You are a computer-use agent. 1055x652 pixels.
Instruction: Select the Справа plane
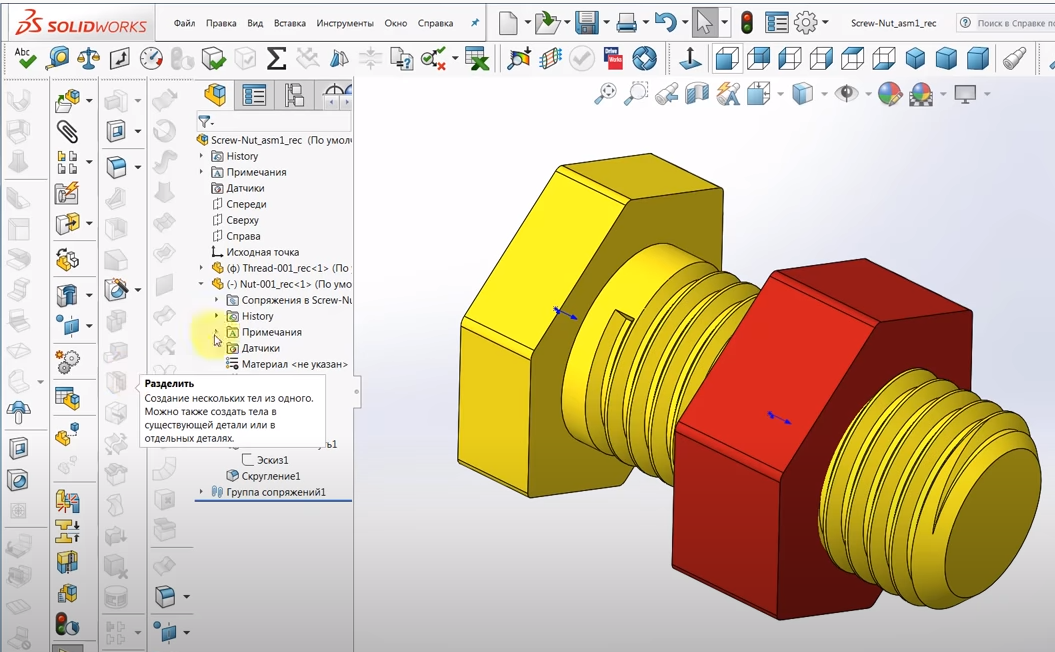pos(243,236)
